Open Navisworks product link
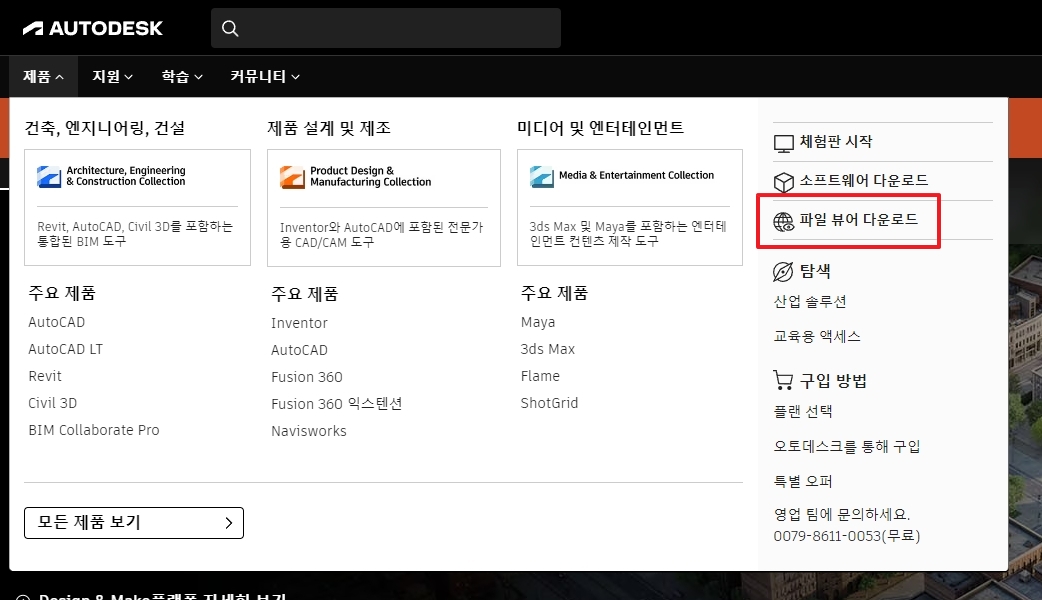This screenshot has height=600, width=1042. coord(308,431)
